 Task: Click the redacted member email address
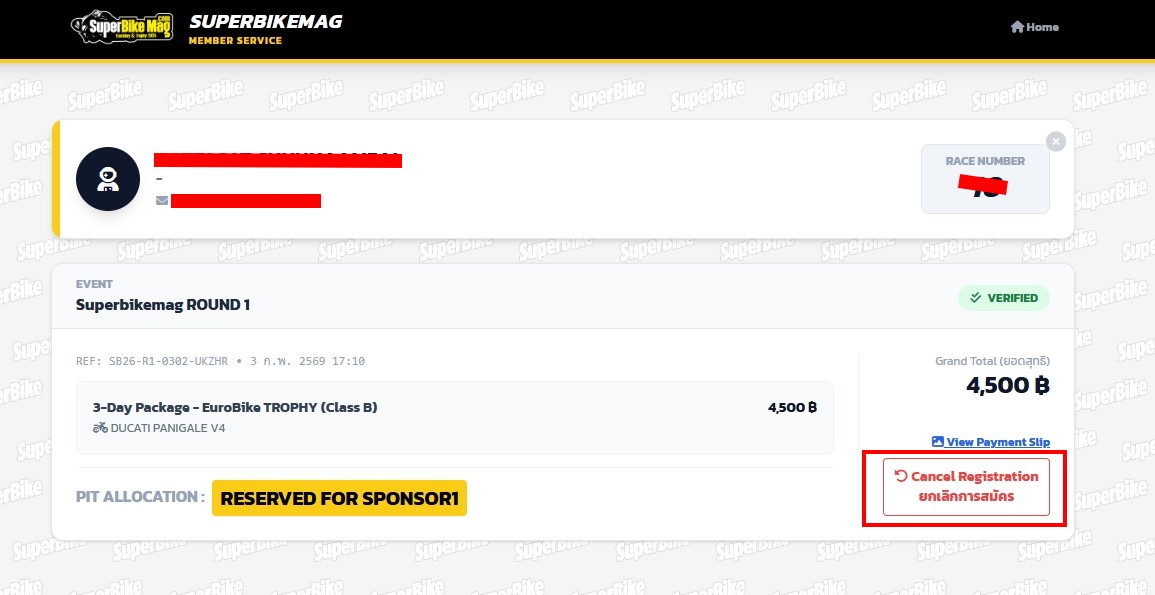[246, 201]
